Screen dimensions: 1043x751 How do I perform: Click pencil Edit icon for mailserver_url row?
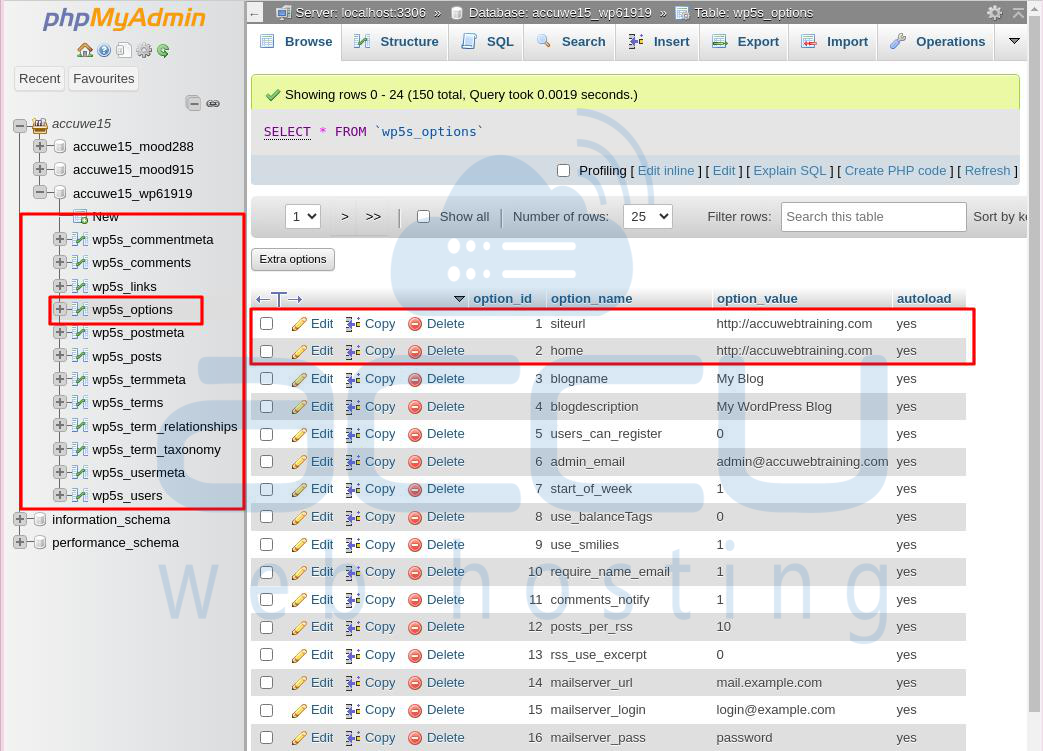point(299,682)
